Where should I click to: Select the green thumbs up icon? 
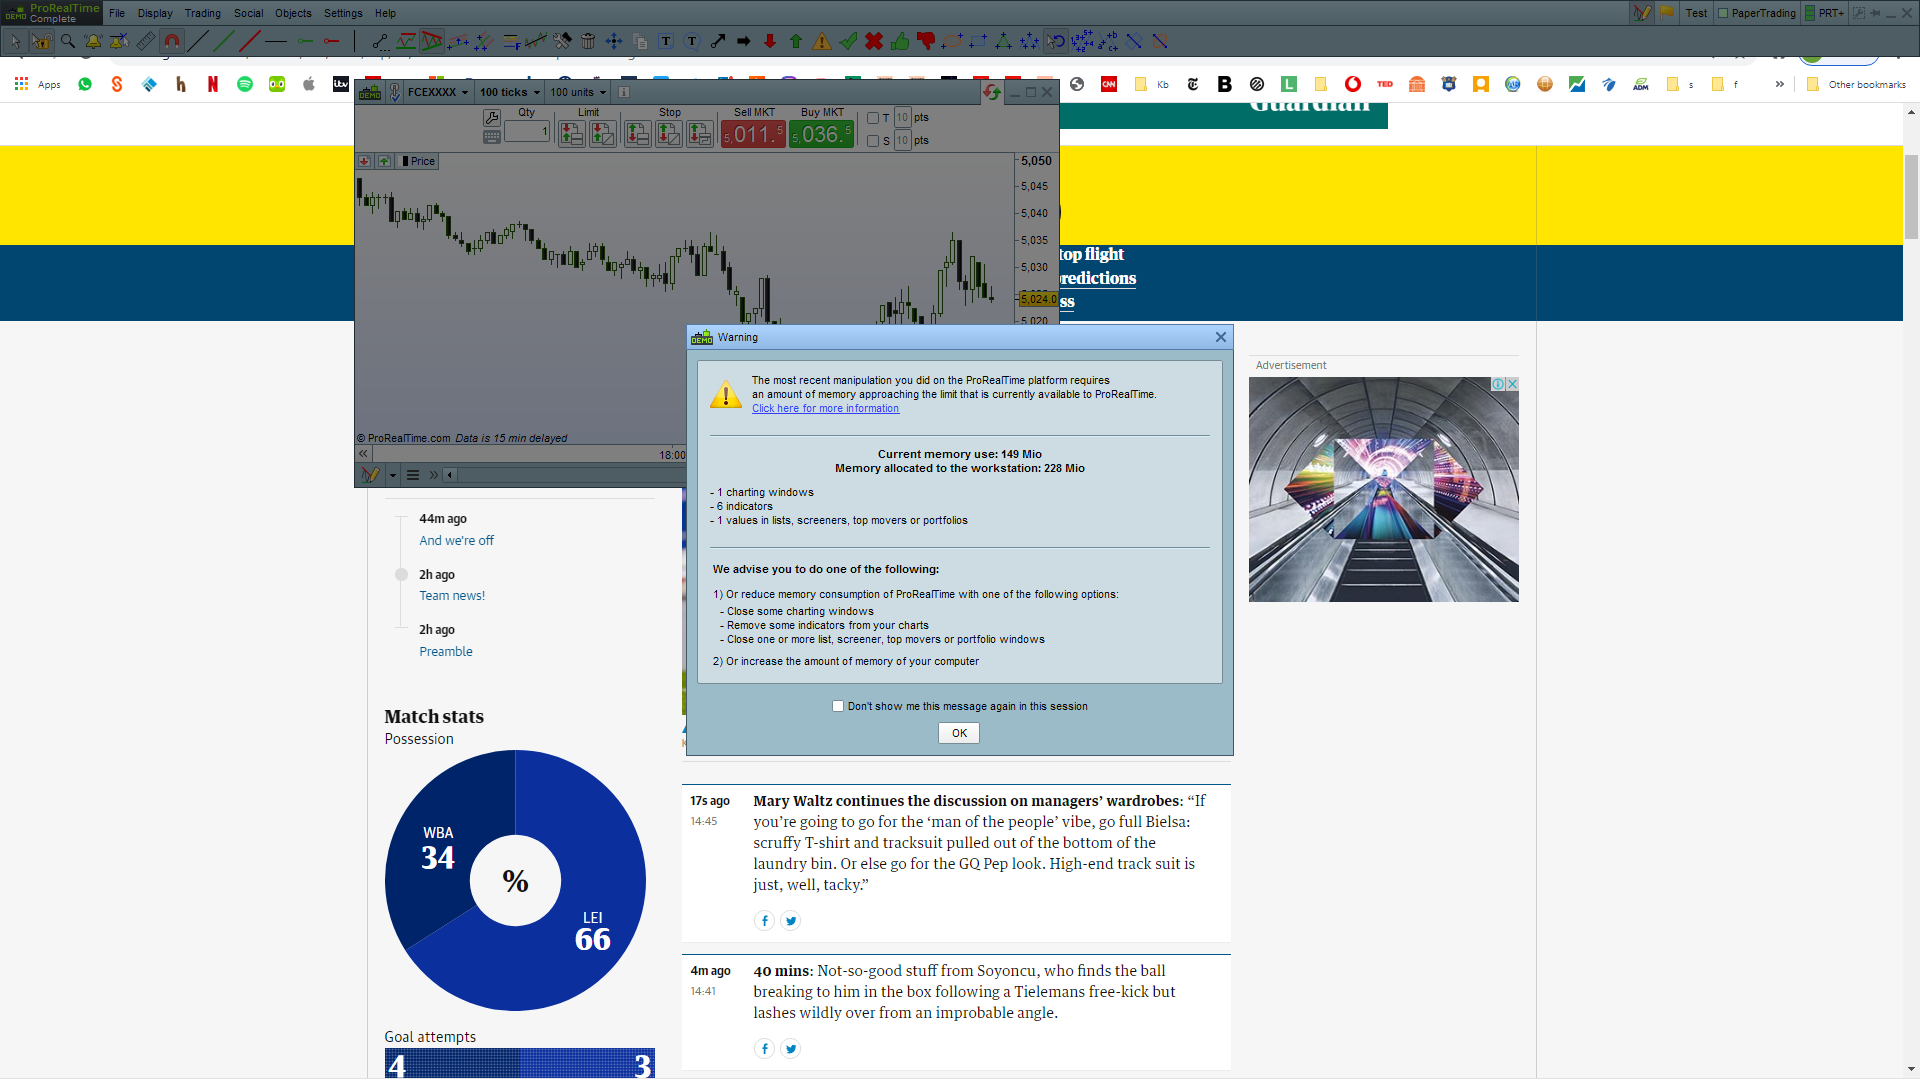900,41
